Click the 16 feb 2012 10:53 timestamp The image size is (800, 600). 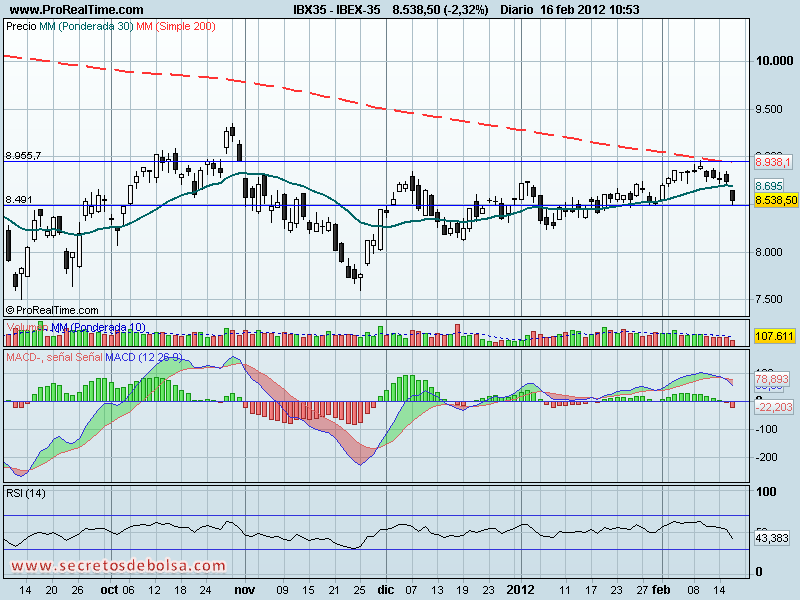pyautogui.click(x=589, y=9)
